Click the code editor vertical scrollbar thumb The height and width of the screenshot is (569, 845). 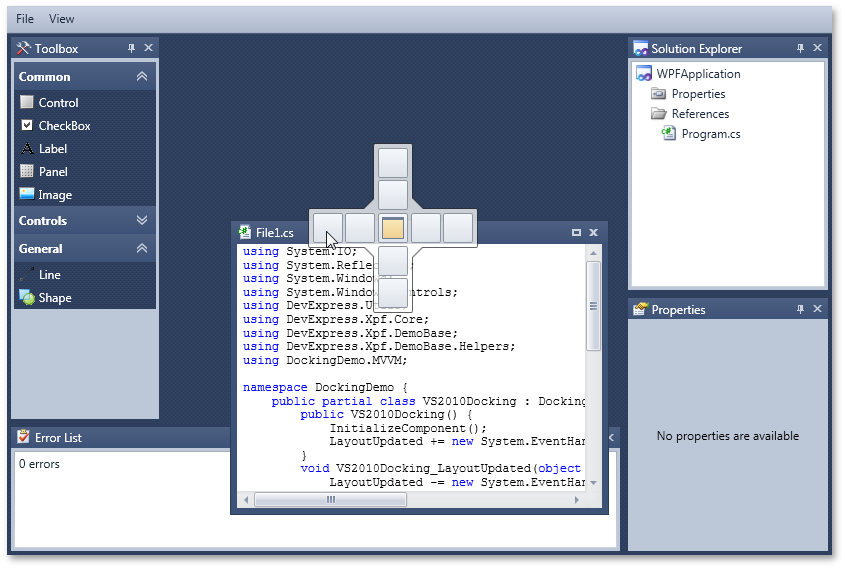[x=594, y=310]
